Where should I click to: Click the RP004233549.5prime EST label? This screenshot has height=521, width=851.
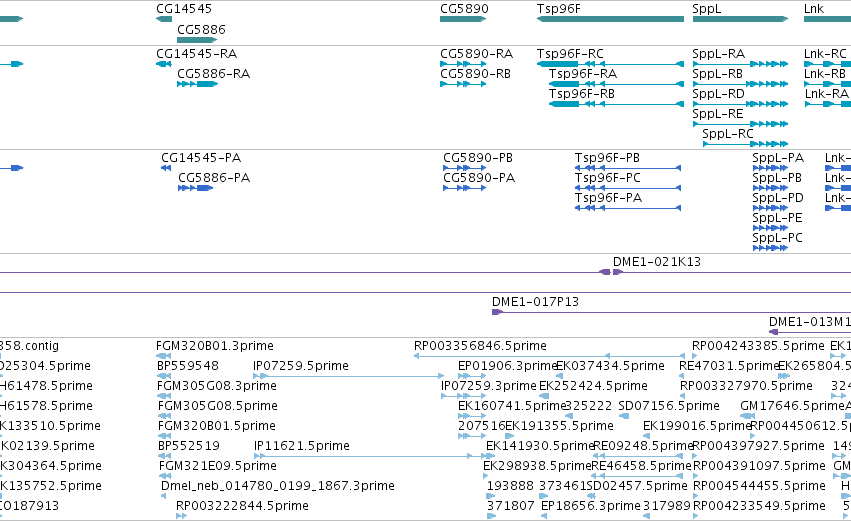coord(759,506)
